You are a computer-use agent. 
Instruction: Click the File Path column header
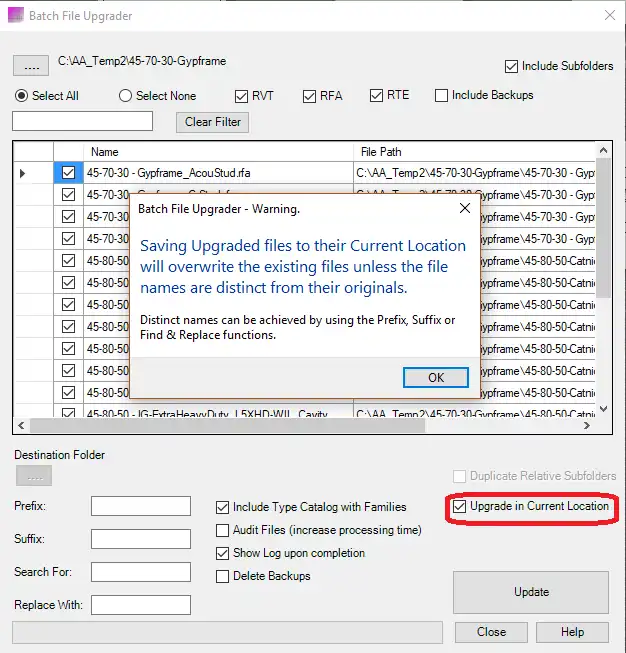tap(474, 152)
